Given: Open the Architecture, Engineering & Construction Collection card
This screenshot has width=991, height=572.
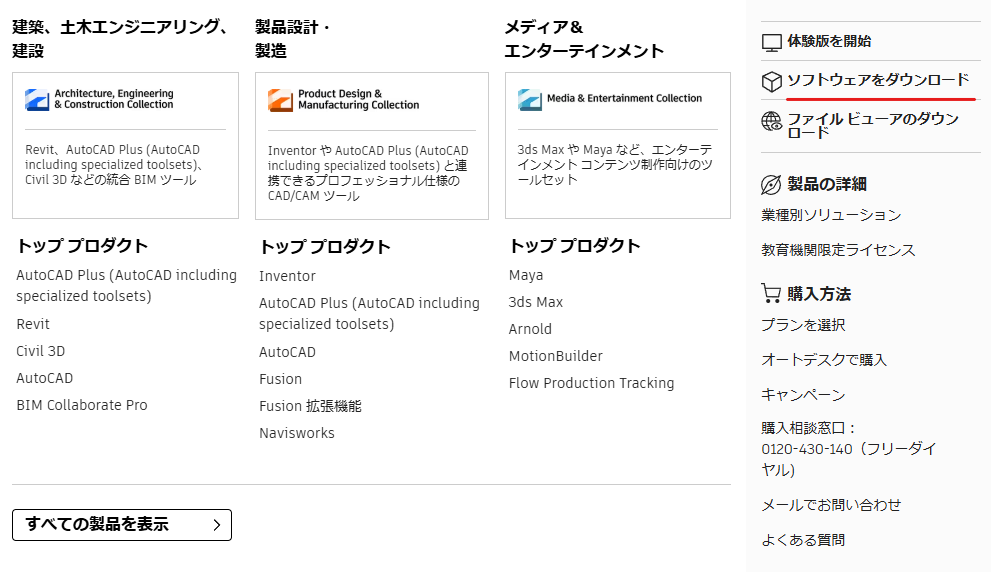Looking at the screenshot, I should (125, 145).
